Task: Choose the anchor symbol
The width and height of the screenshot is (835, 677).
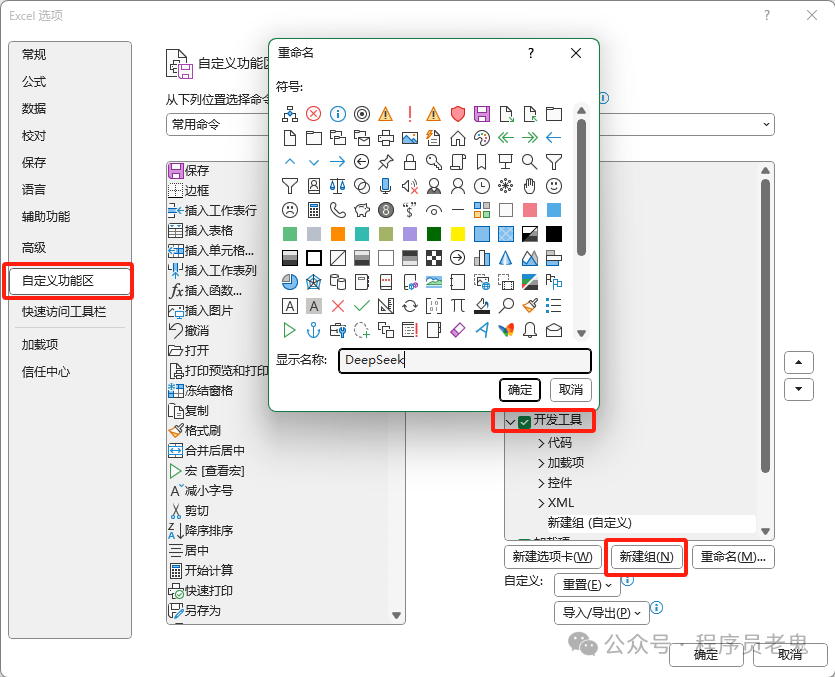Action: tap(314, 330)
